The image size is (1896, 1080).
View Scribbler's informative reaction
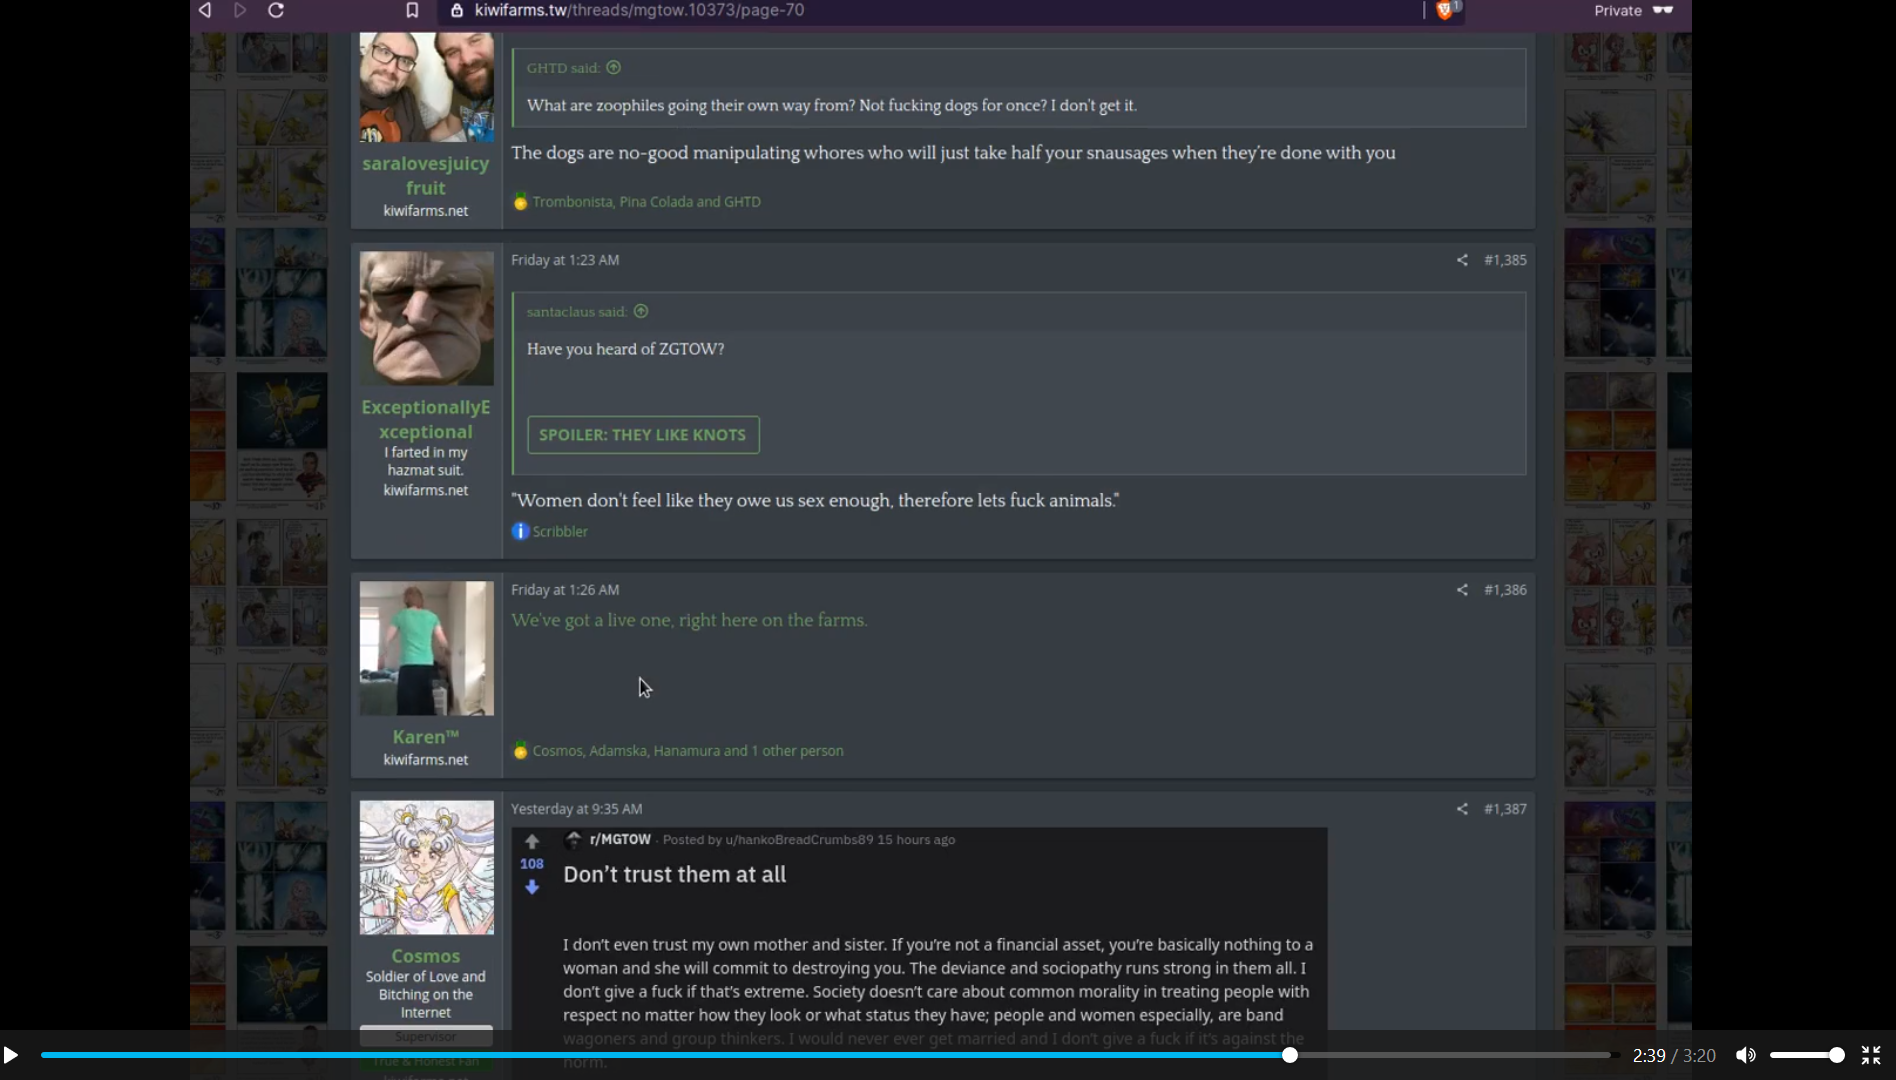click(x=560, y=532)
